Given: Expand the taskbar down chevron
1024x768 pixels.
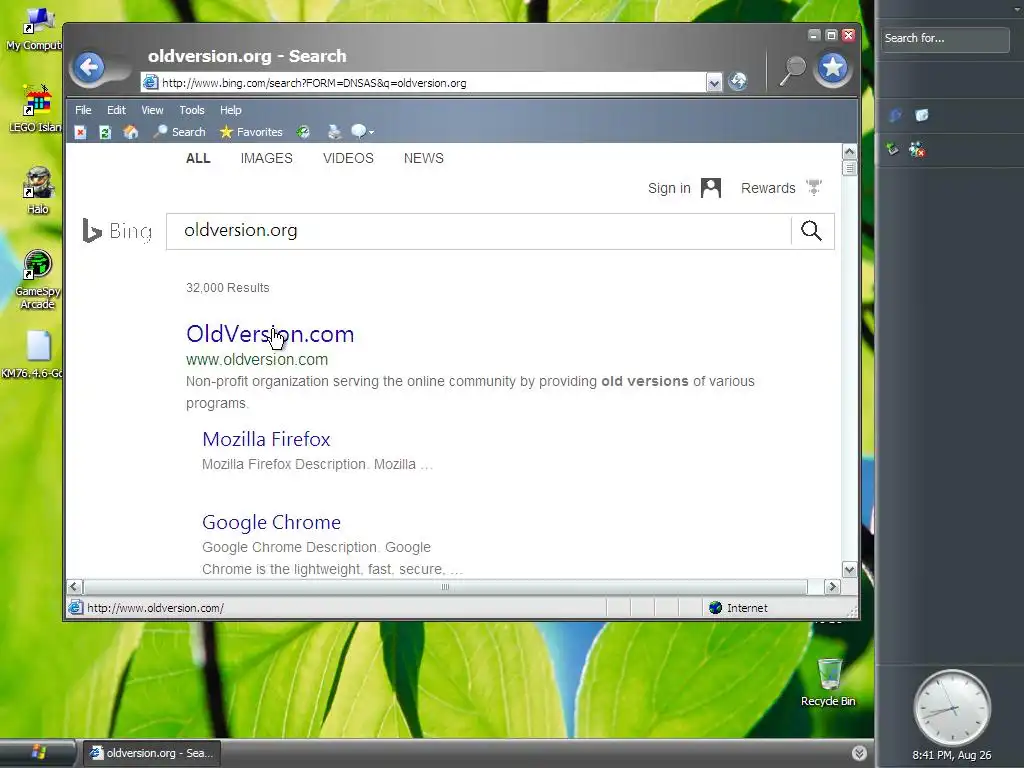Looking at the screenshot, I should click(859, 753).
